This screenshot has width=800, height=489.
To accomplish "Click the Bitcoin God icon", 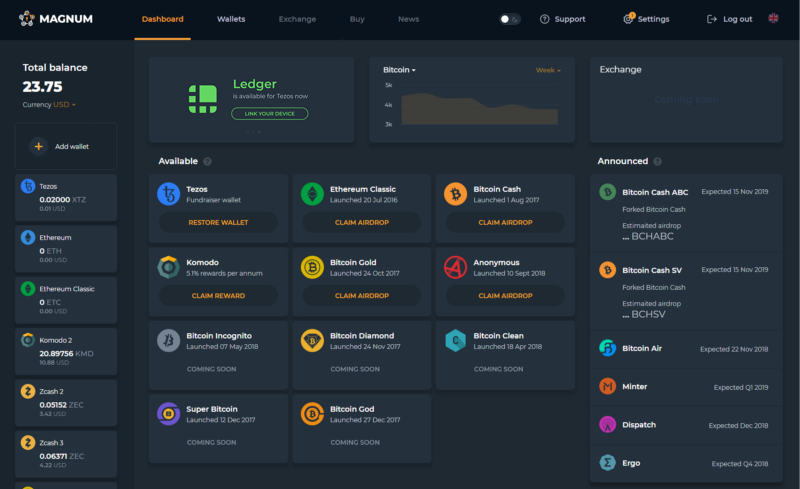I will click(x=312, y=414).
